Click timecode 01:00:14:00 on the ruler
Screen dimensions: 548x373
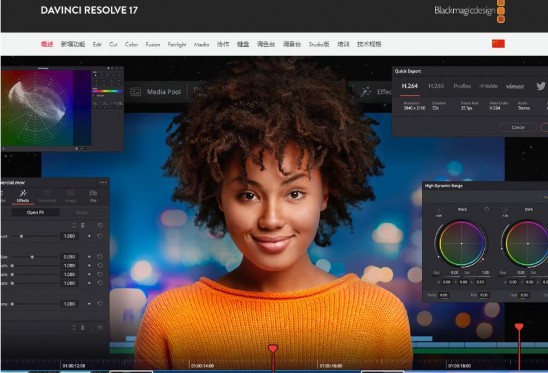pyautogui.click(x=203, y=366)
